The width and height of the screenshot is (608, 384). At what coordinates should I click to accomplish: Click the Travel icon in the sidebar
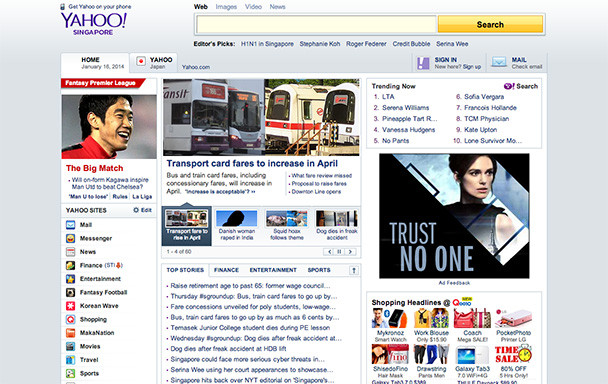click(x=70, y=360)
